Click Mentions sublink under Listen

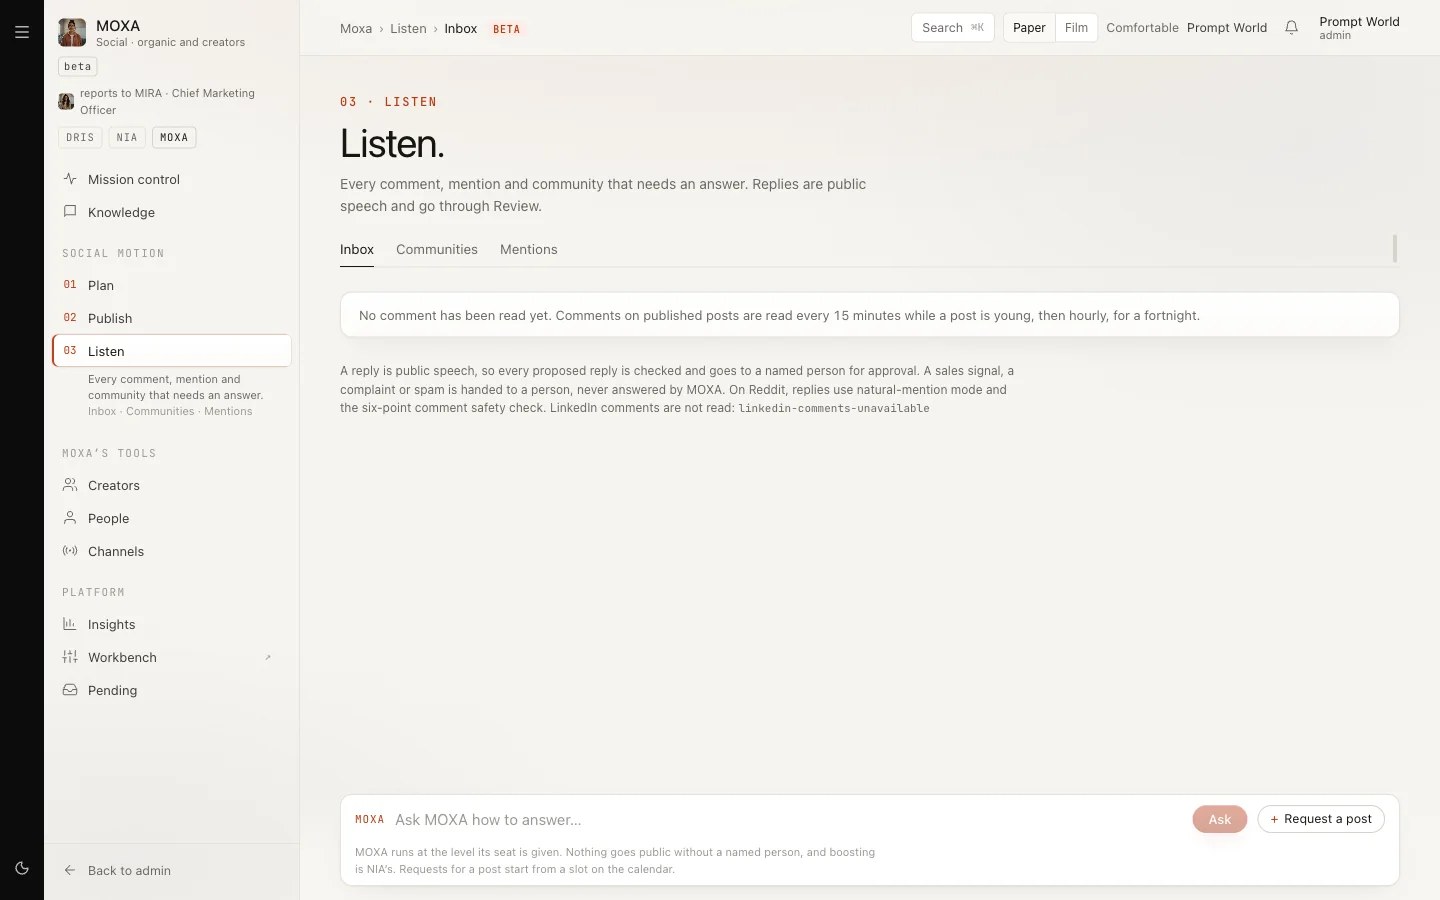[228, 411]
